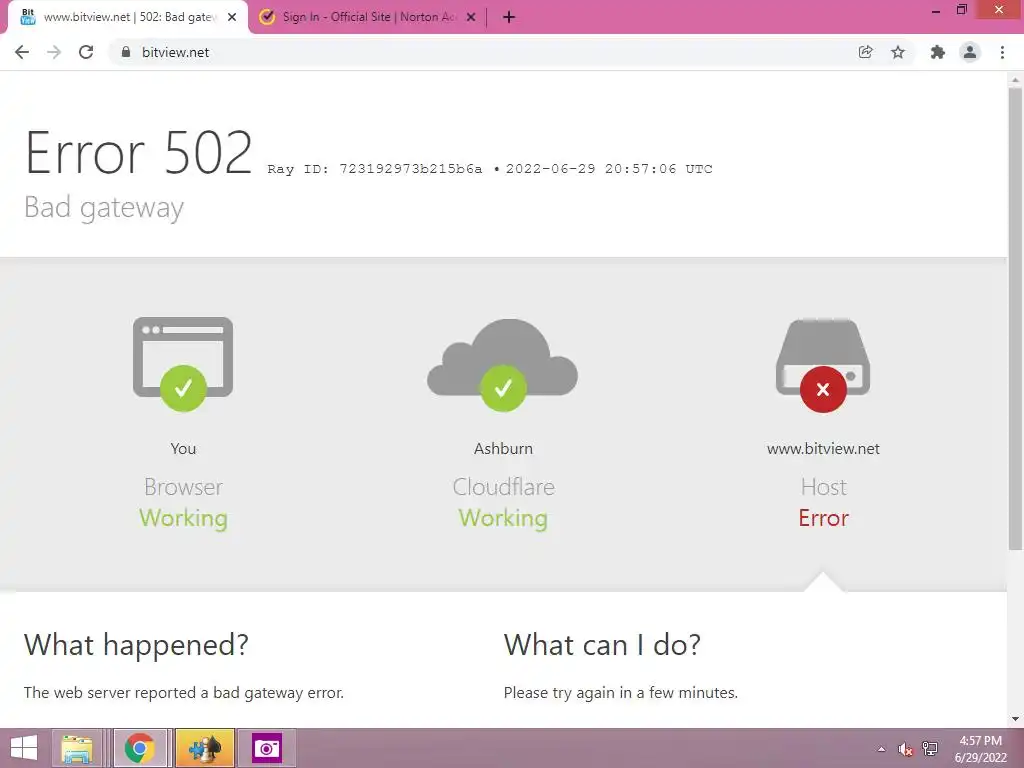Show hidden system tray icons
This screenshot has width=1024, height=768.
(x=881, y=749)
